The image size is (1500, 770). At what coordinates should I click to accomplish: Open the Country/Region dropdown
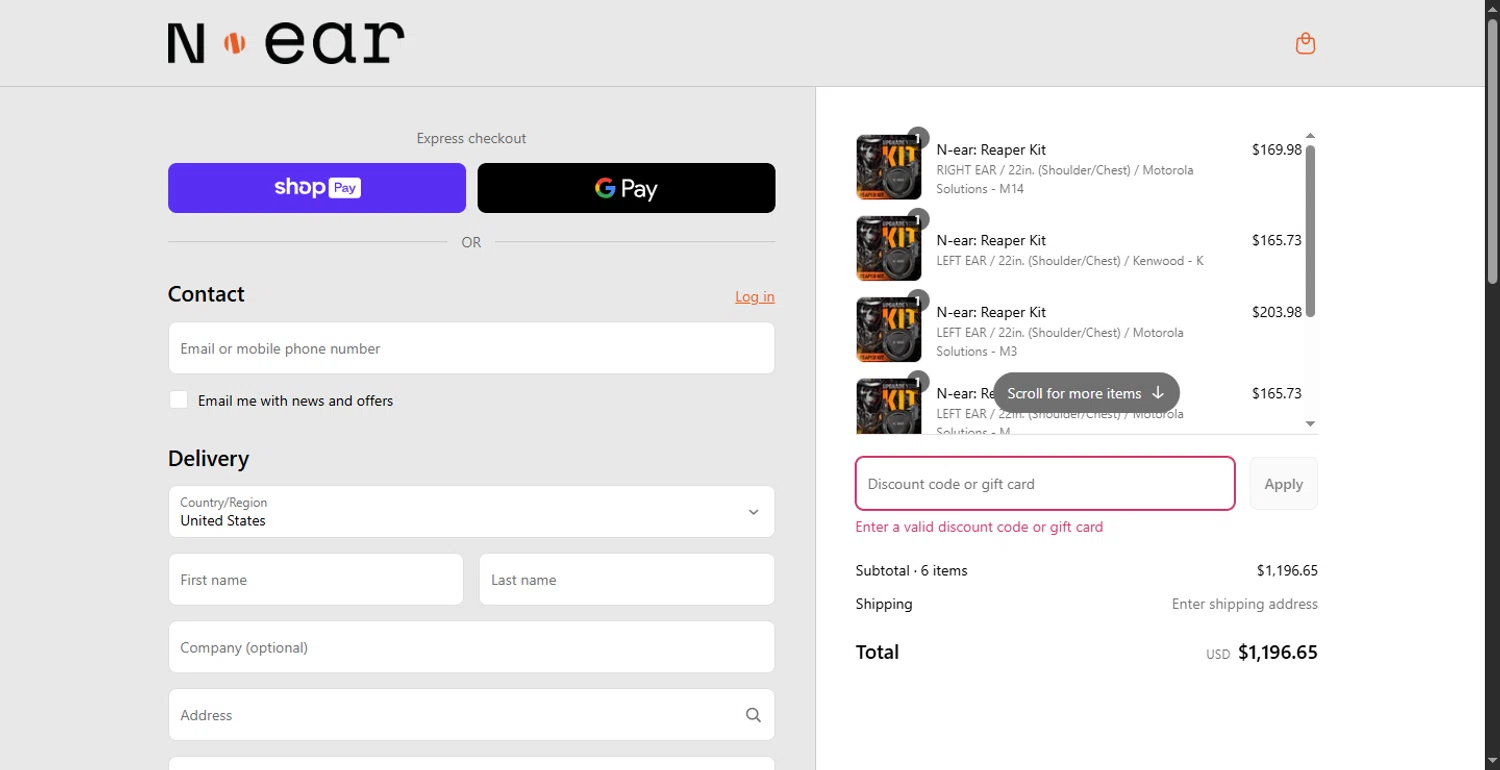(471, 511)
